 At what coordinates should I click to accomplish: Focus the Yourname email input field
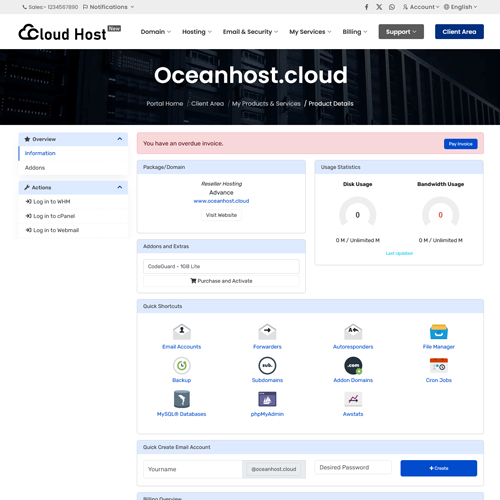click(x=193, y=469)
